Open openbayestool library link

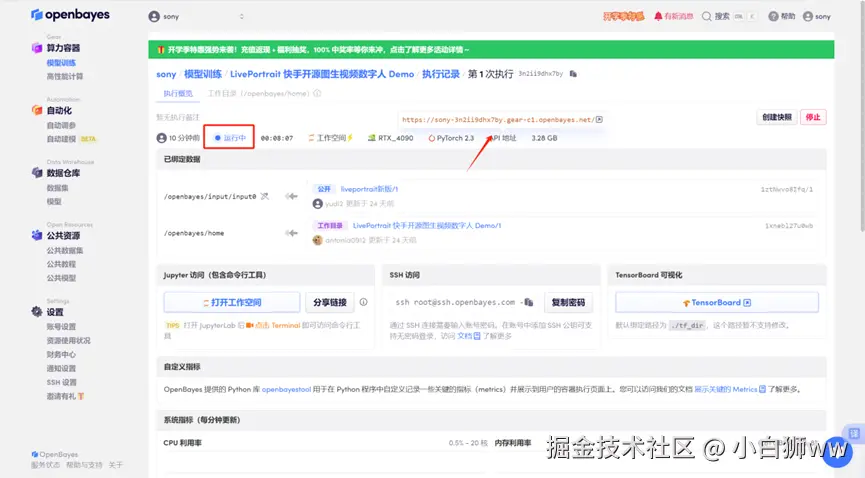point(286,389)
